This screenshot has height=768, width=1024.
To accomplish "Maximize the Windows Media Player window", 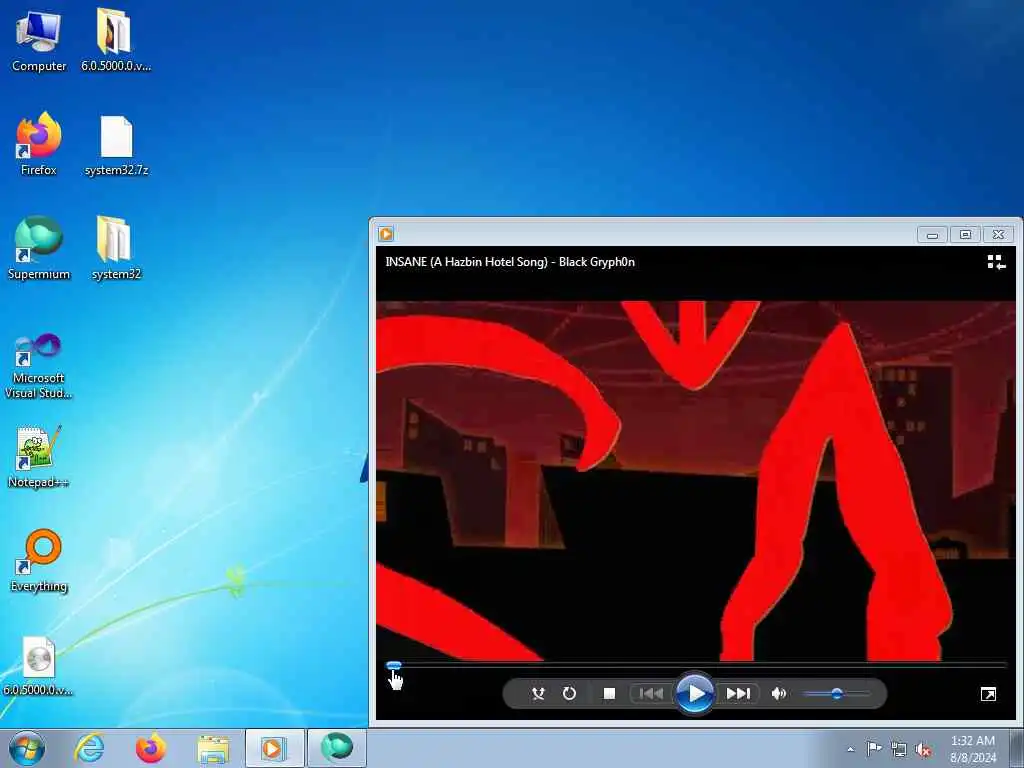I will [965, 234].
